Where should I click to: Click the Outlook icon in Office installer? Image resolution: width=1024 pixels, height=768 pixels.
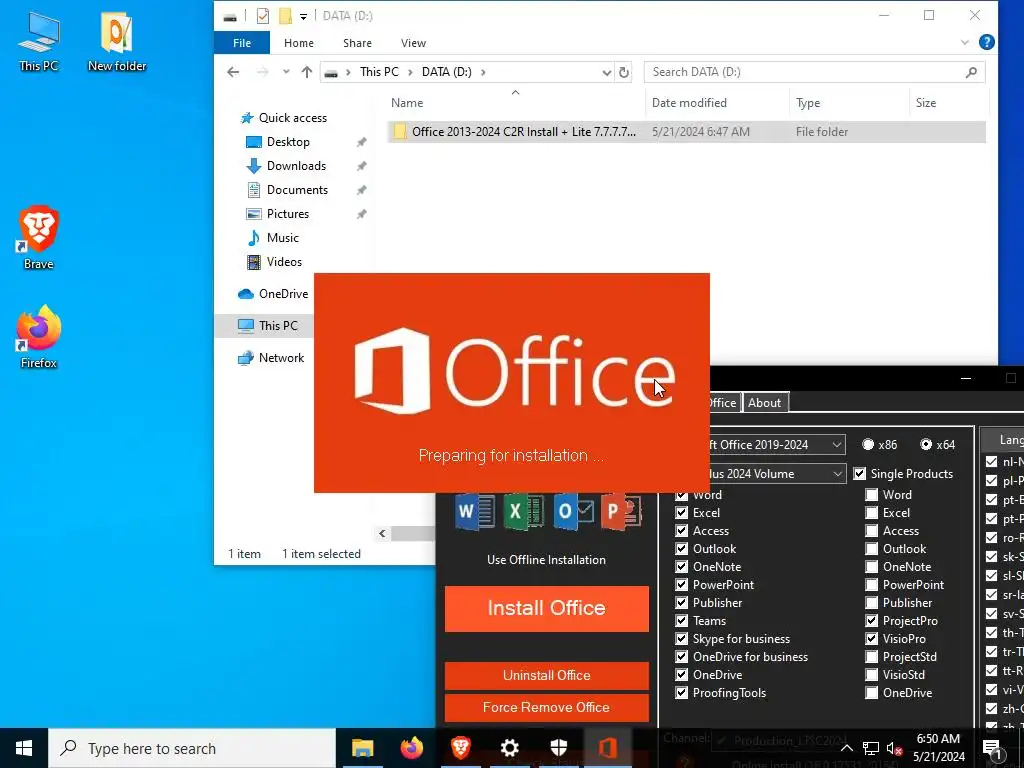point(573,511)
